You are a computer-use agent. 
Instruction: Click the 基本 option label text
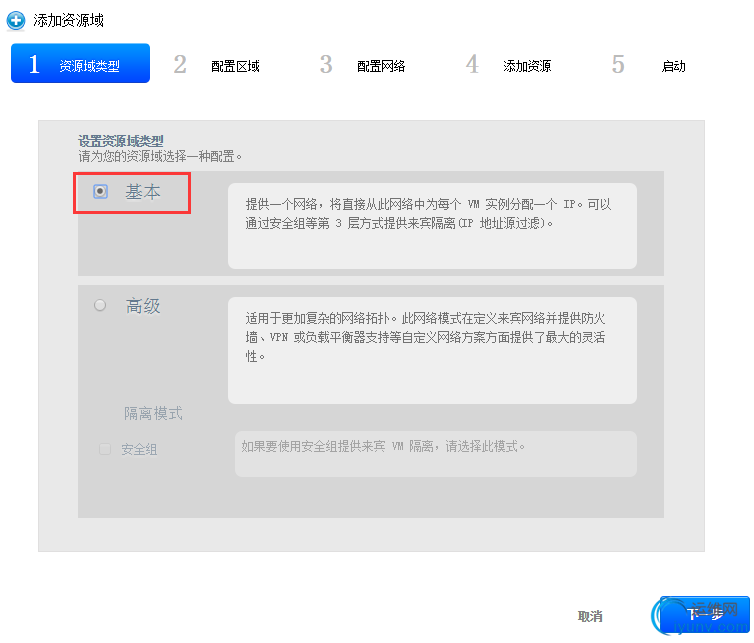click(x=143, y=192)
